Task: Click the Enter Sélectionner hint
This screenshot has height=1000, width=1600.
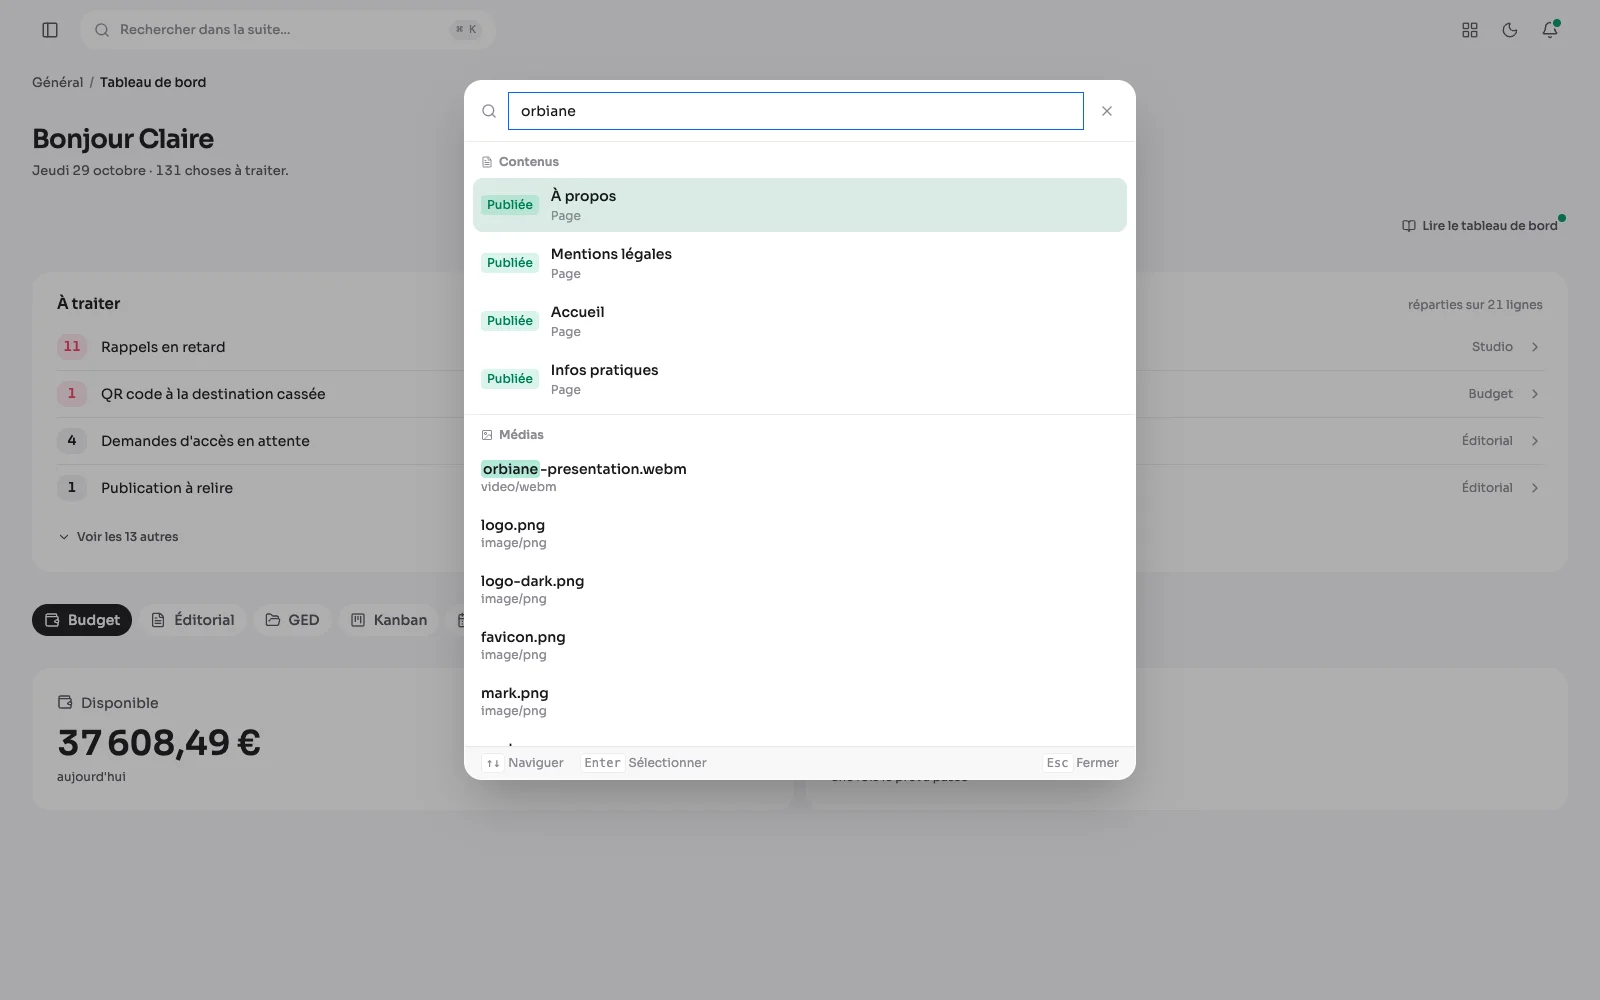Action: [x=644, y=763]
